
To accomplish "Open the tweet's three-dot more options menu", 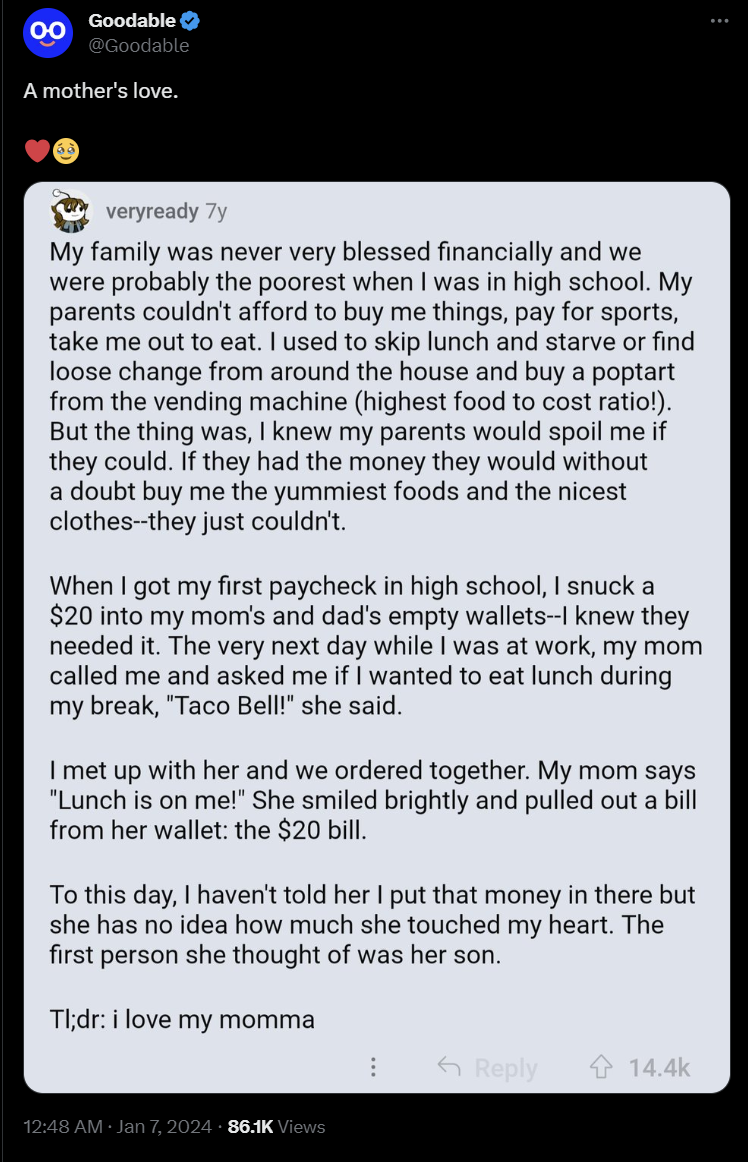I will pos(719,21).
